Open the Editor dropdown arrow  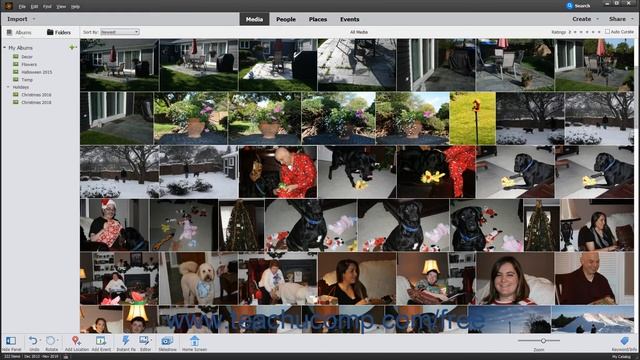[x=151, y=340]
